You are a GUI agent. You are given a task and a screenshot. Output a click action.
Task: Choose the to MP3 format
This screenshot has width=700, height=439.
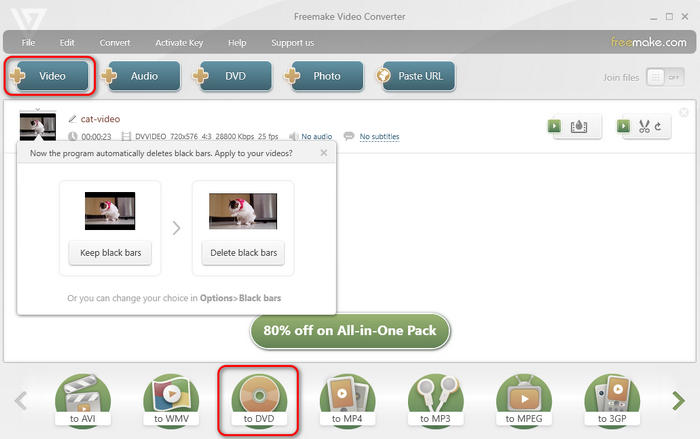(435, 401)
